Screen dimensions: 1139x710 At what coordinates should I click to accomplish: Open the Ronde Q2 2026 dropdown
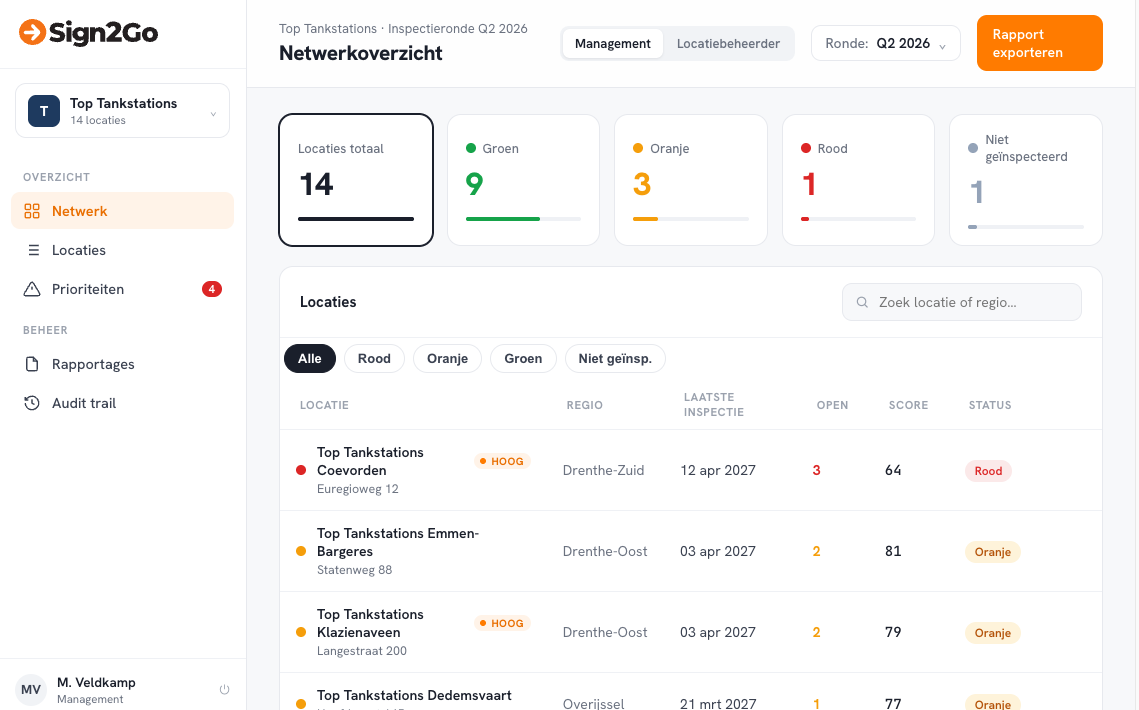(x=885, y=44)
